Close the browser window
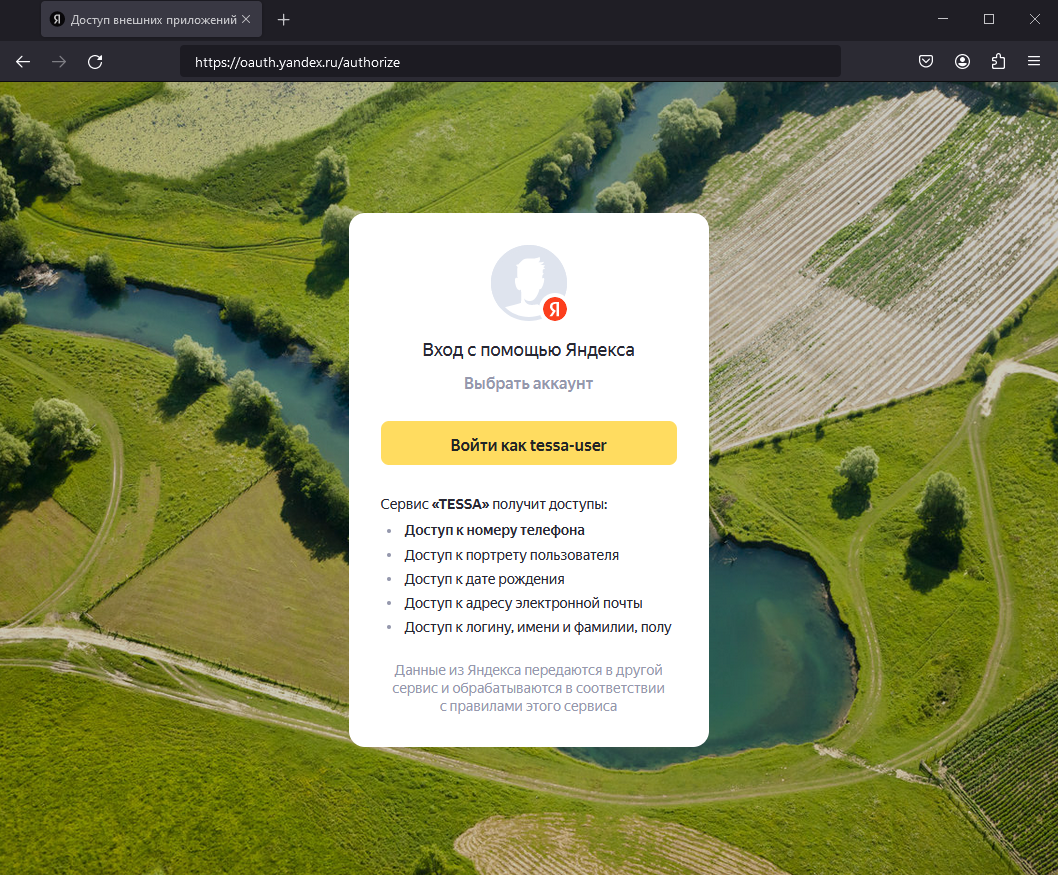This screenshot has width=1058, height=875. point(1035,19)
